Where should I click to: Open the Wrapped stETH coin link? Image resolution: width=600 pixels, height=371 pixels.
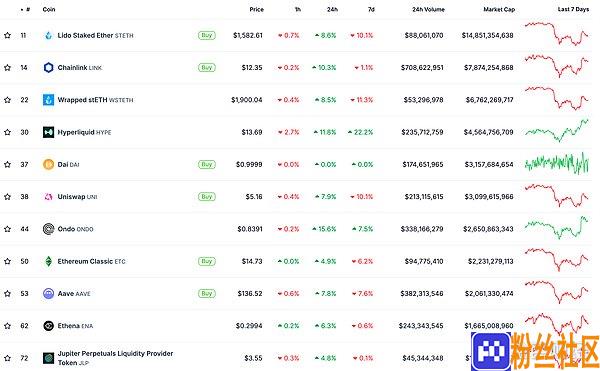95,100
